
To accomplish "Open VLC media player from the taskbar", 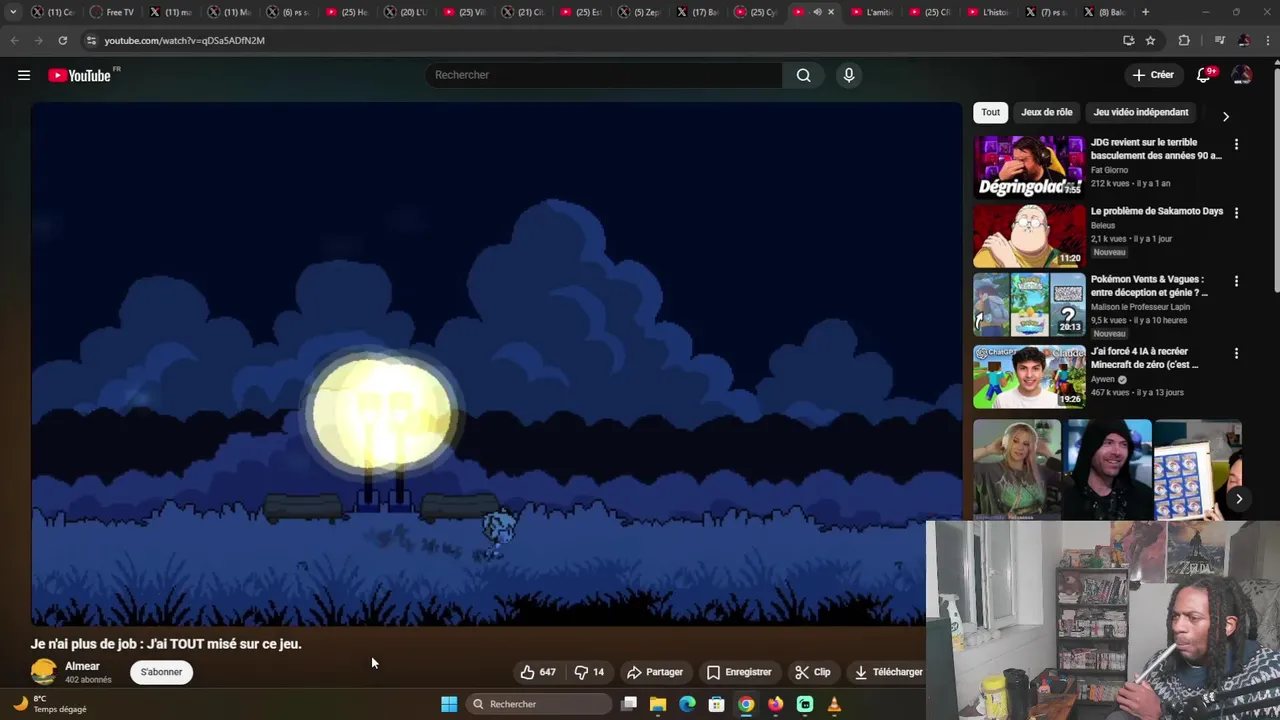I will click(x=834, y=704).
